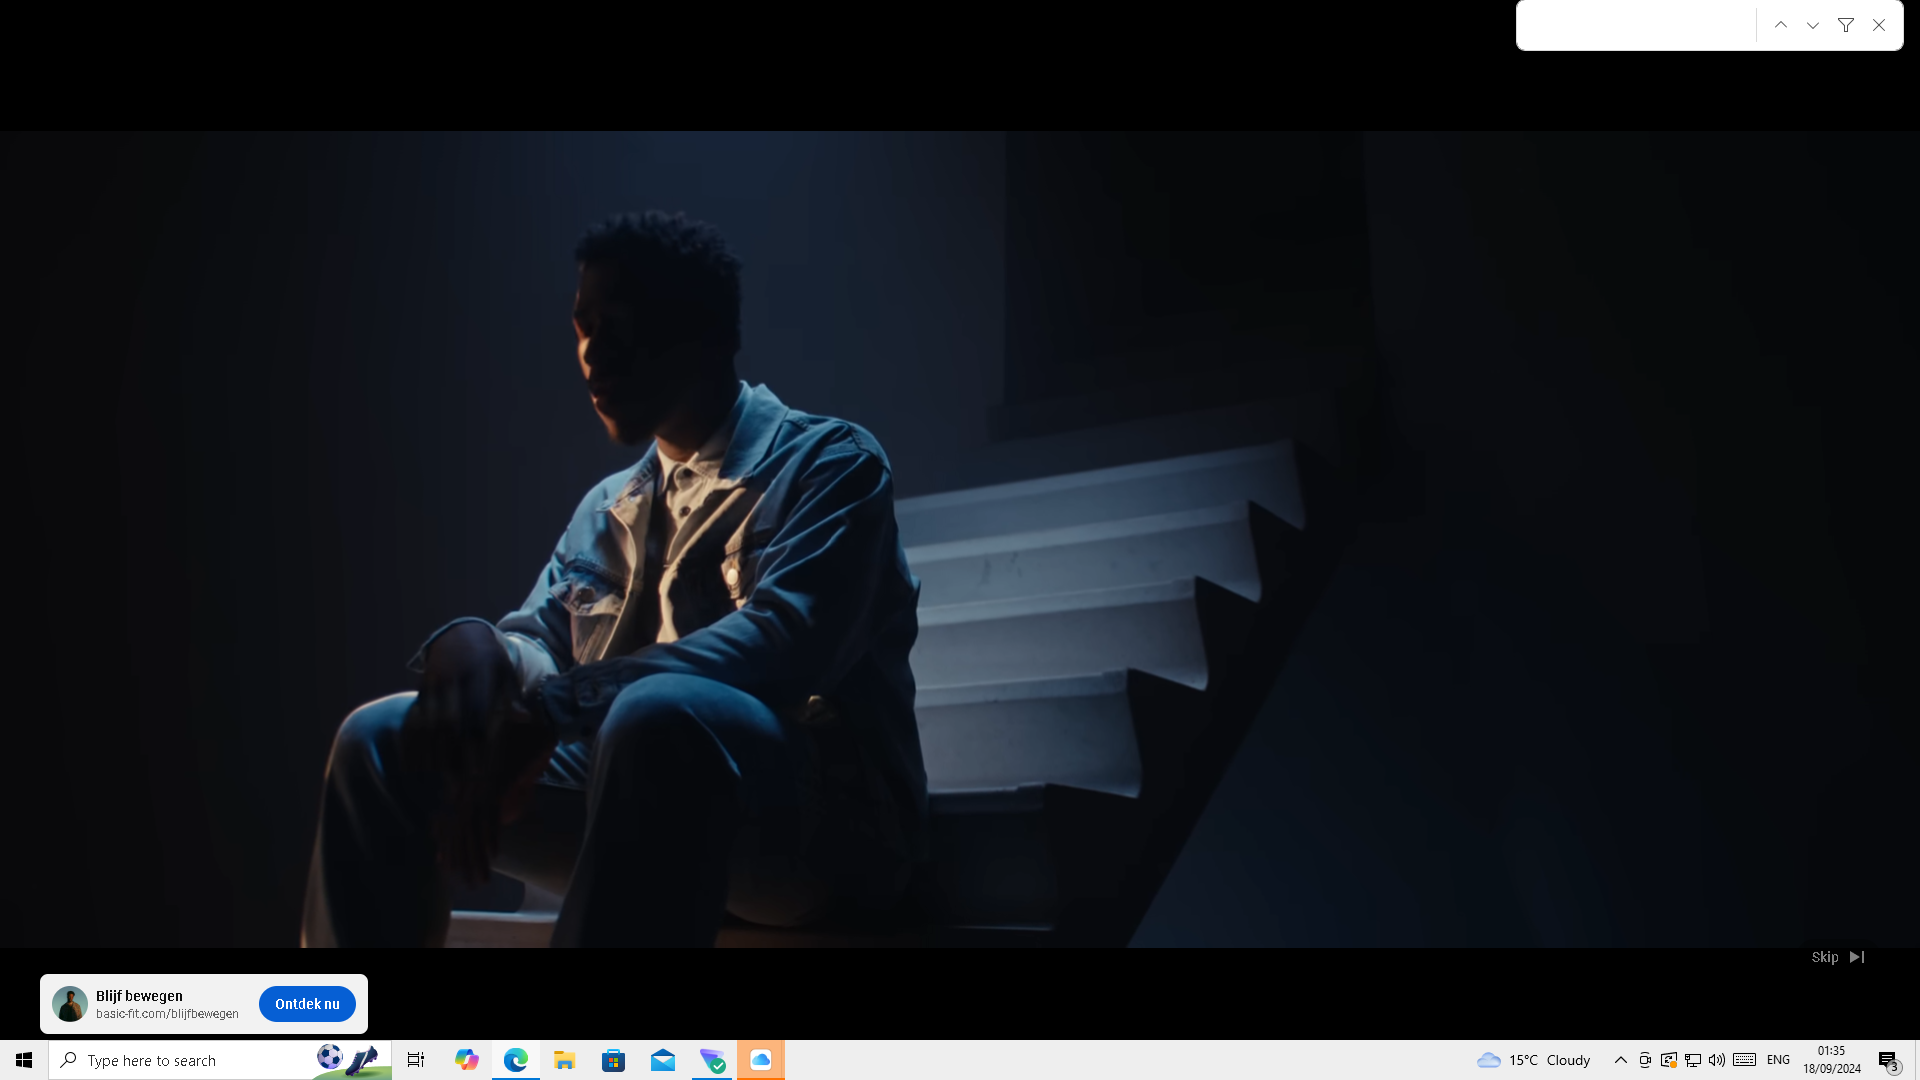Click the advertiser avatar thumbnail
This screenshot has width=1920, height=1080.
tap(70, 1004)
